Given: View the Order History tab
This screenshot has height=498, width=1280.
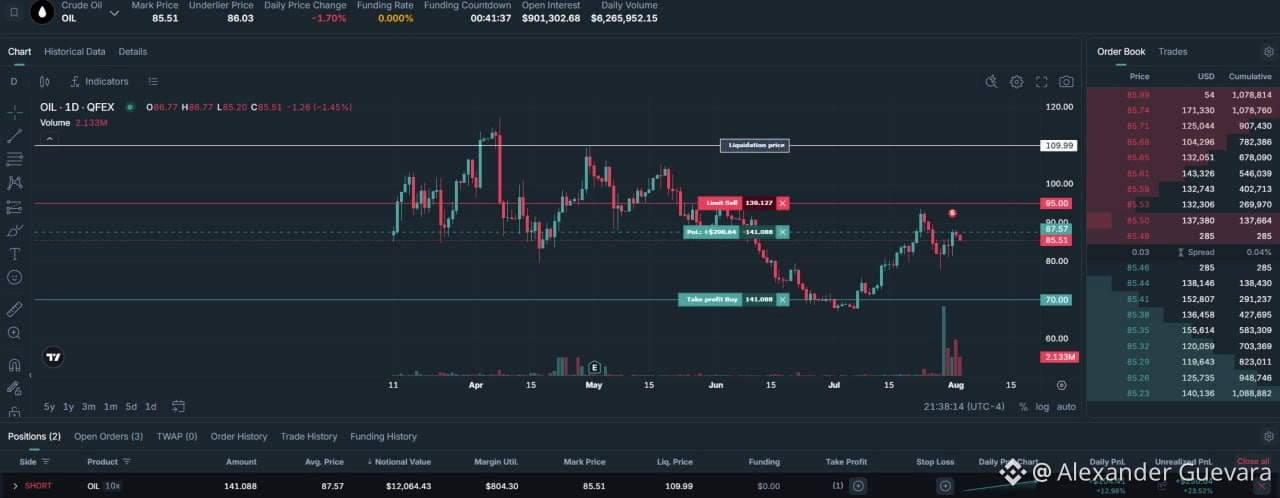Looking at the screenshot, I should tap(239, 437).
